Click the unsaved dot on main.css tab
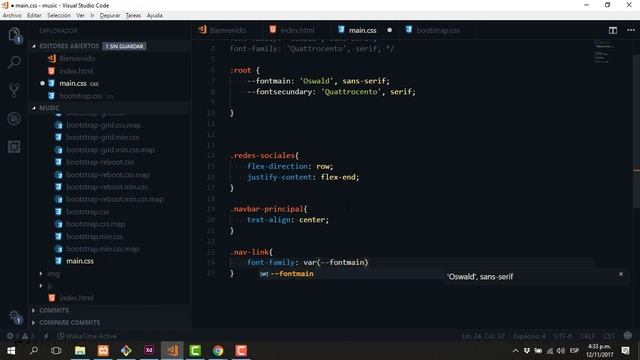640x360 pixels. (389, 30)
